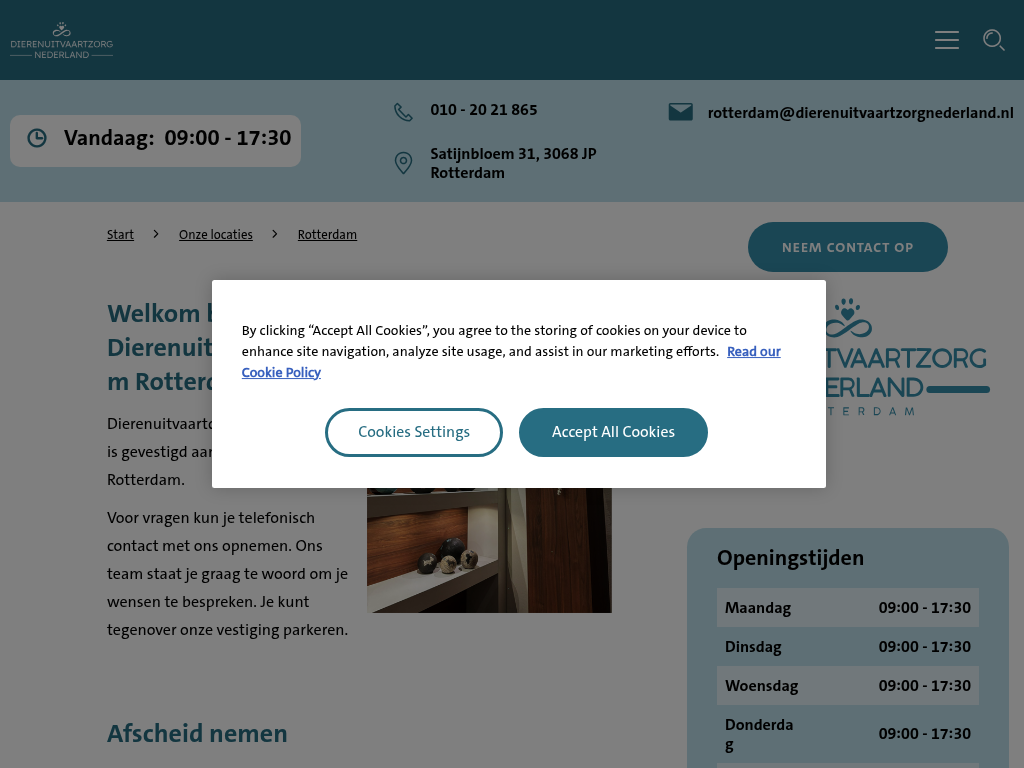Click the clock icon beside Vandaag

tap(37, 138)
